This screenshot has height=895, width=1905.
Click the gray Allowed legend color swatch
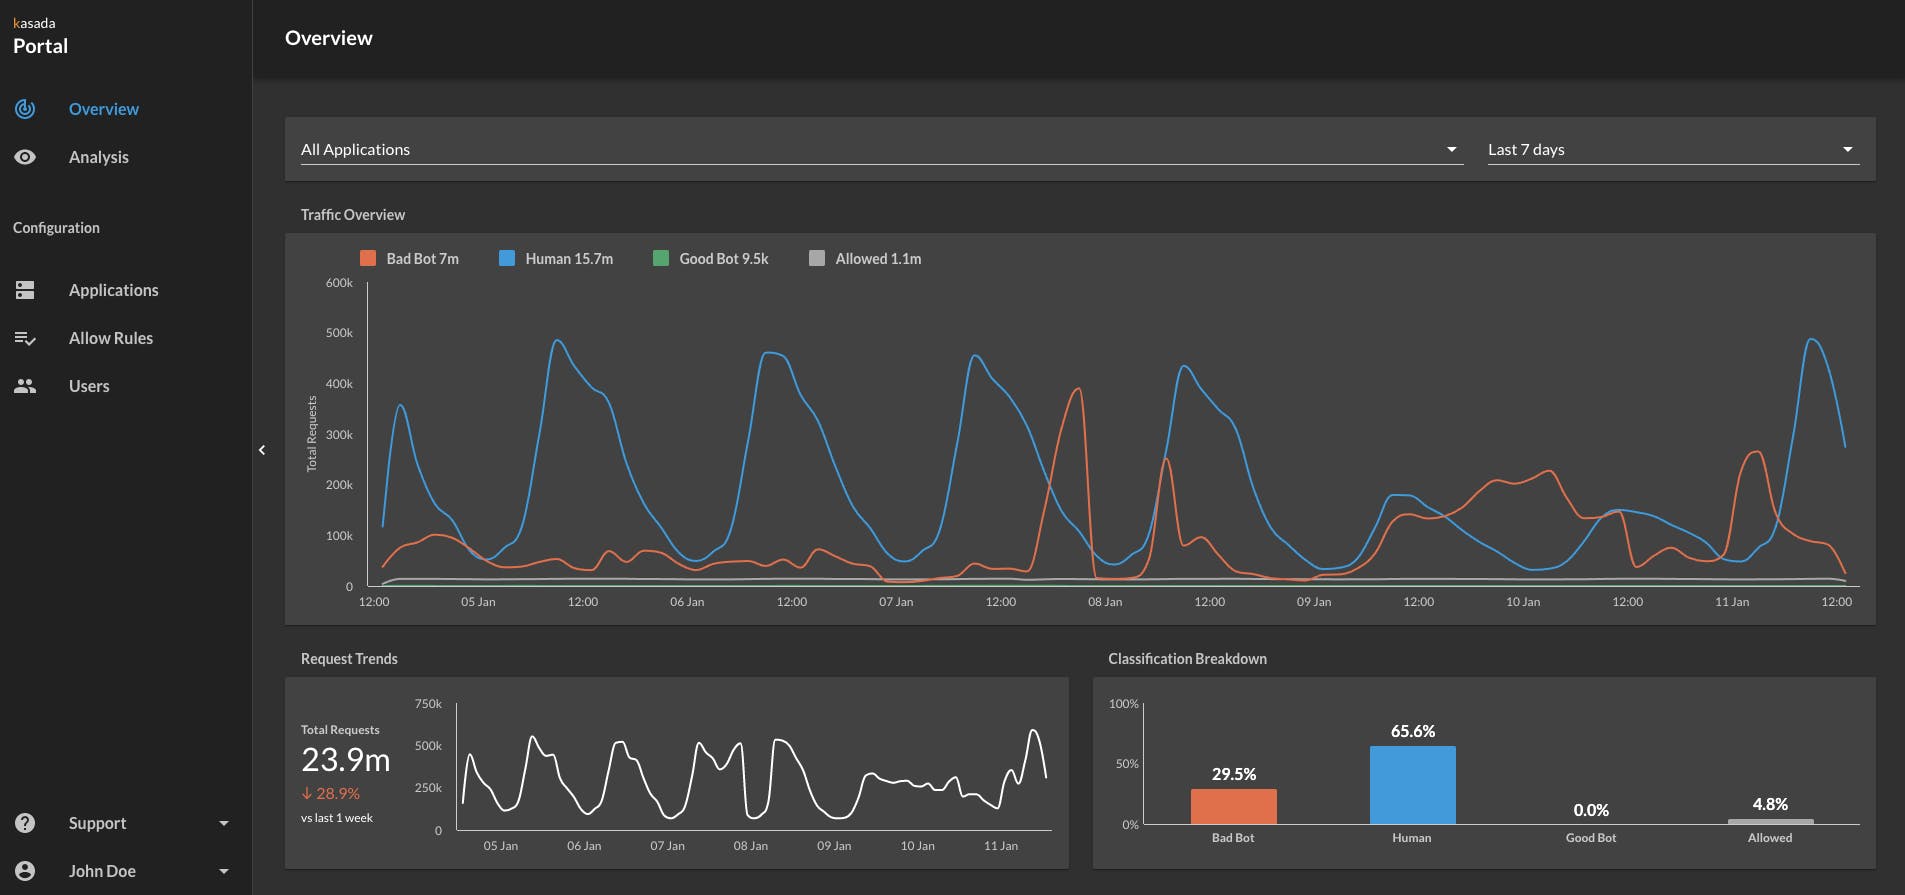click(817, 258)
